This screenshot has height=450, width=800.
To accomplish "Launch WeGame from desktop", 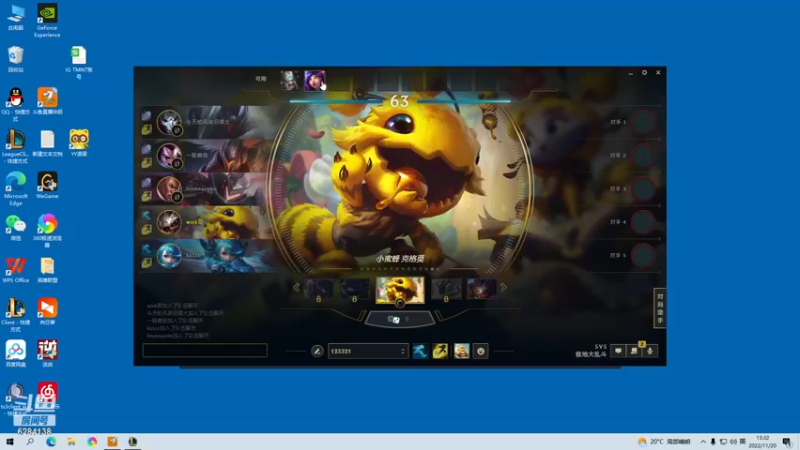I will click(47, 185).
